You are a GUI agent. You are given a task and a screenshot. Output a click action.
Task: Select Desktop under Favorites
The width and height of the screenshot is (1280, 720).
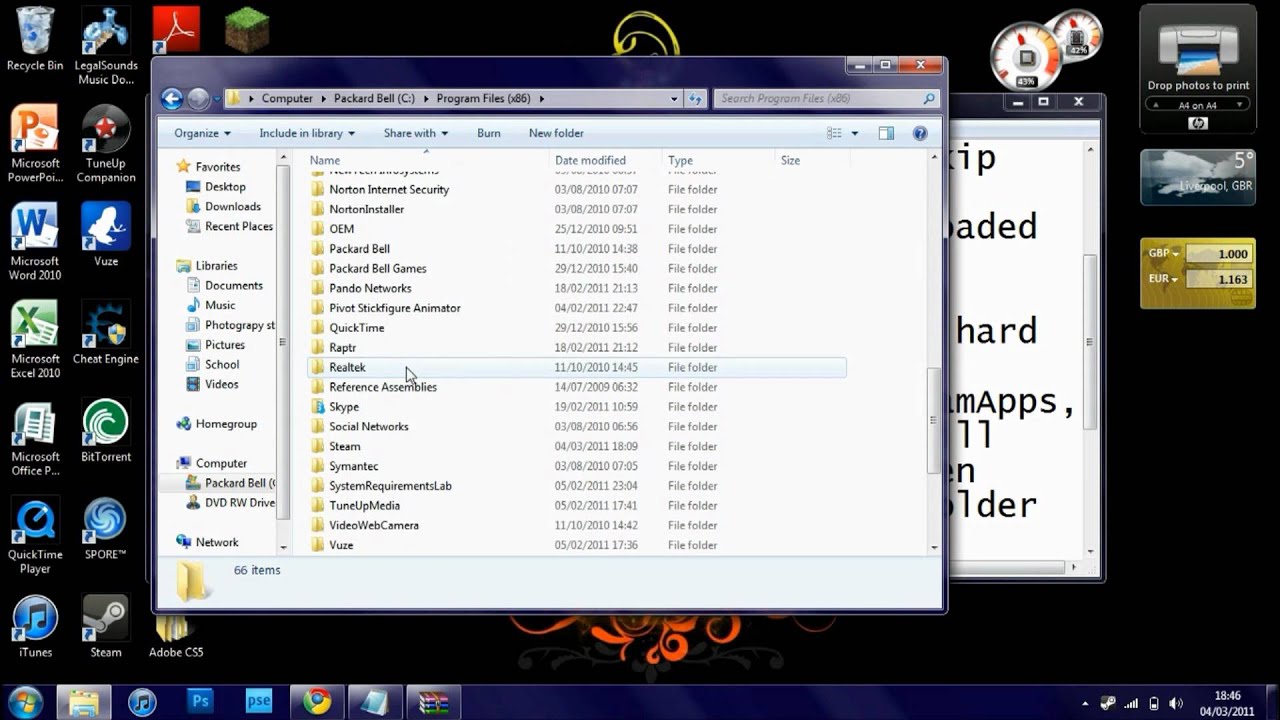pyautogui.click(x=225, y=187)
